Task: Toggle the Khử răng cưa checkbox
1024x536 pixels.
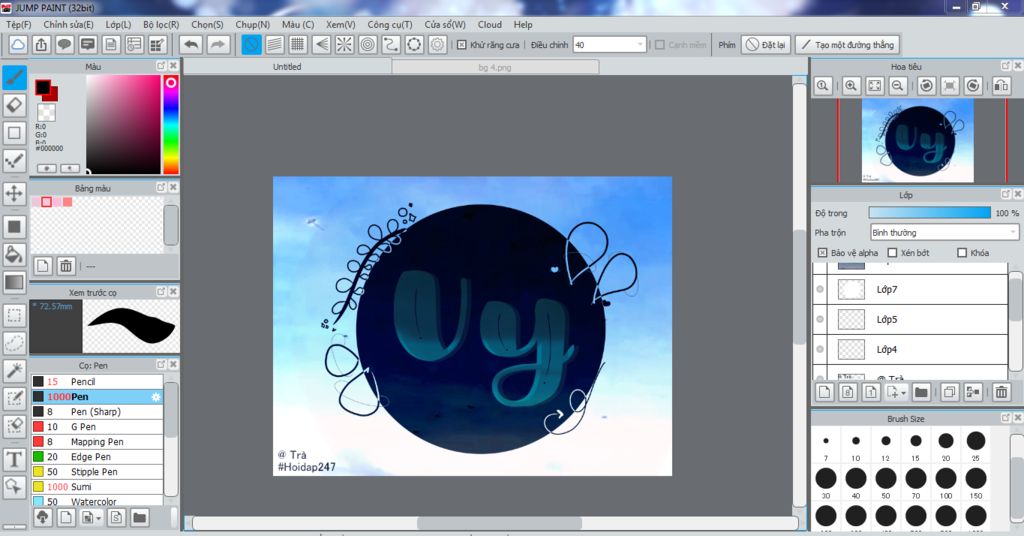Action: coord(462,45)
